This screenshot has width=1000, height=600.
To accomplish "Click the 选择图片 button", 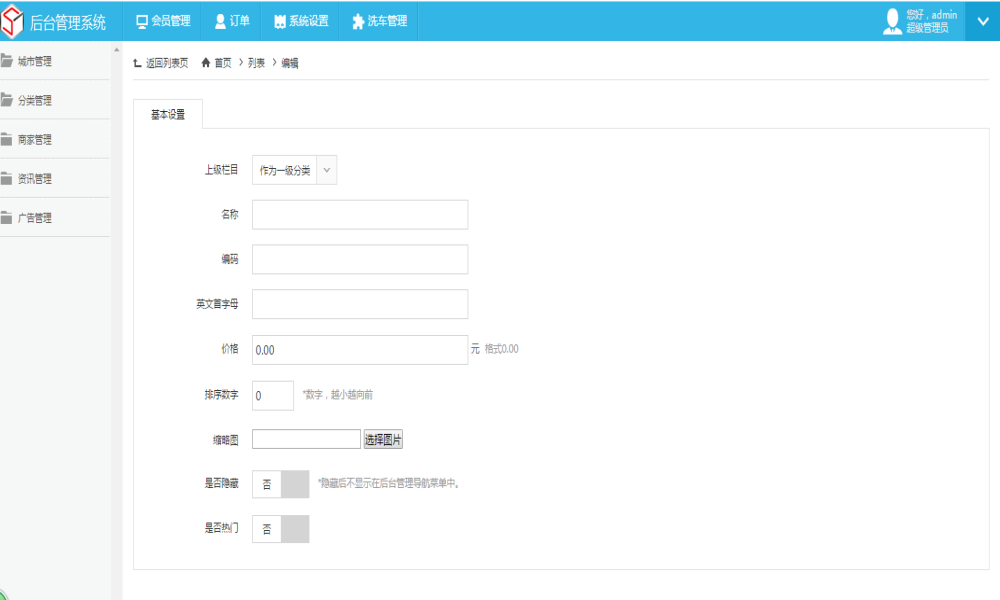I will (383, 439).
